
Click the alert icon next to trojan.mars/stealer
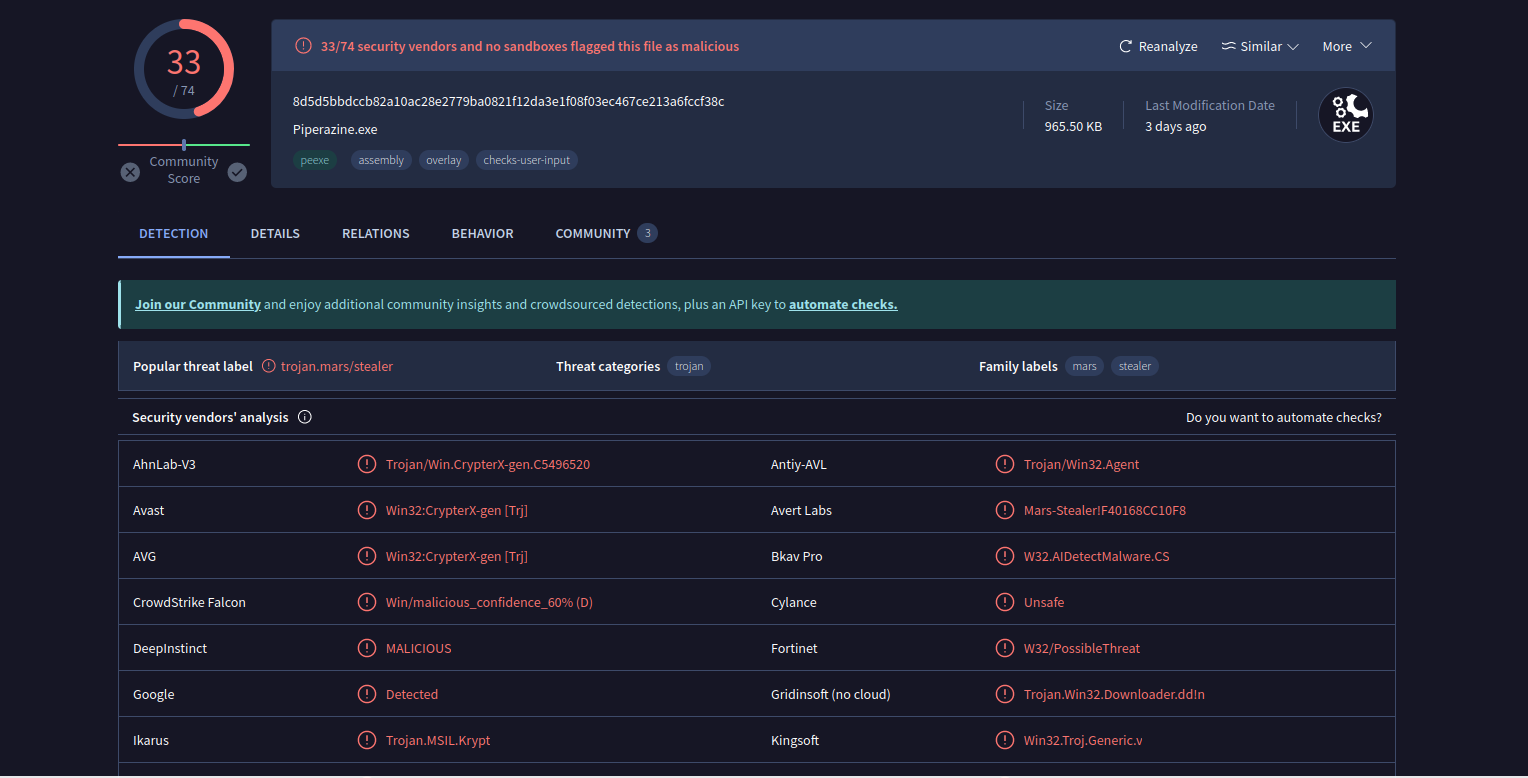[x=268, y=366]
